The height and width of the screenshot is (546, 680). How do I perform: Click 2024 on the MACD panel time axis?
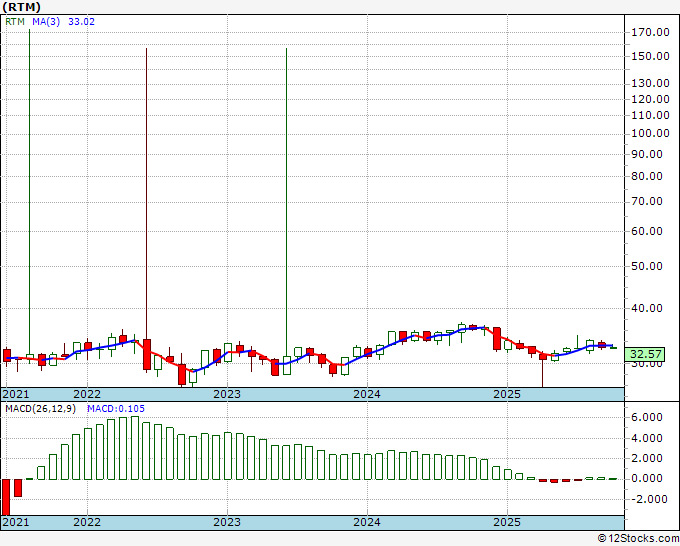tap(367, 522)
